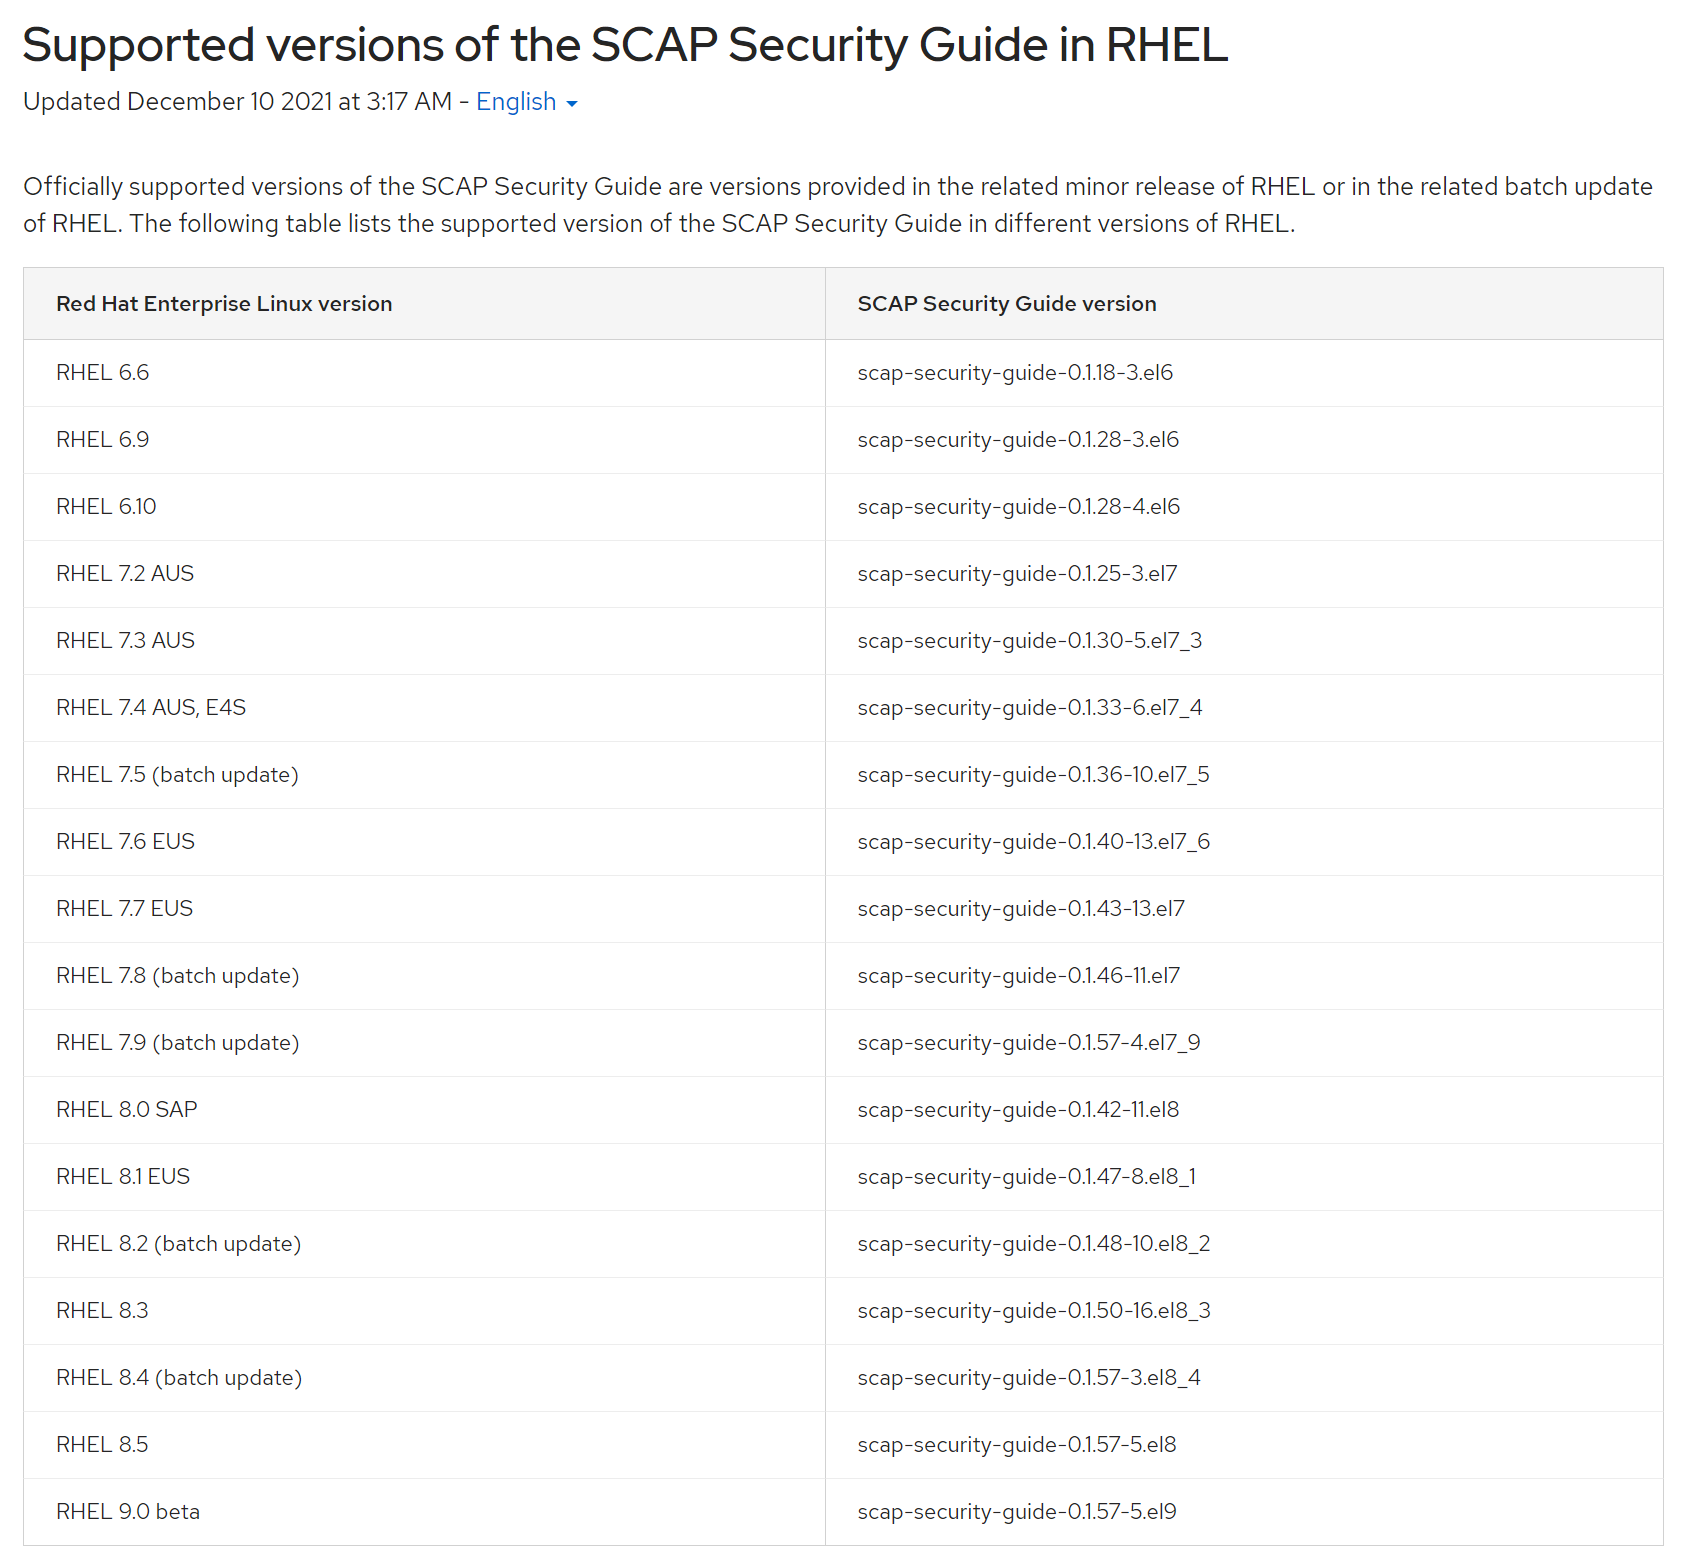Viewport: 1689px width, 1549px height.
Task: Select the RHEL 6.6 table row
Action: [x=103, y=372]
